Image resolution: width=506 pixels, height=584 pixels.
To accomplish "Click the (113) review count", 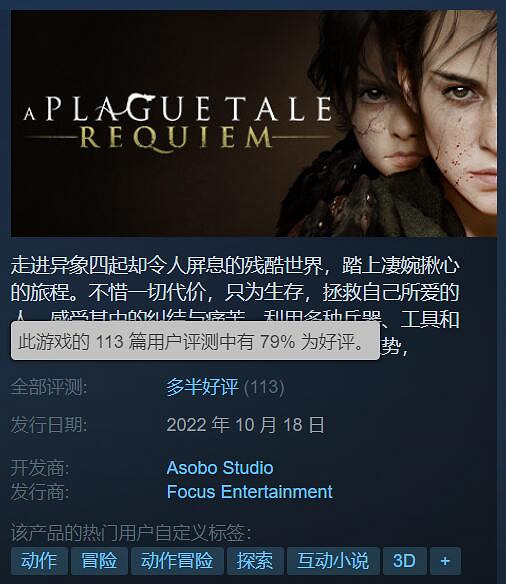I will click(264, 387).
